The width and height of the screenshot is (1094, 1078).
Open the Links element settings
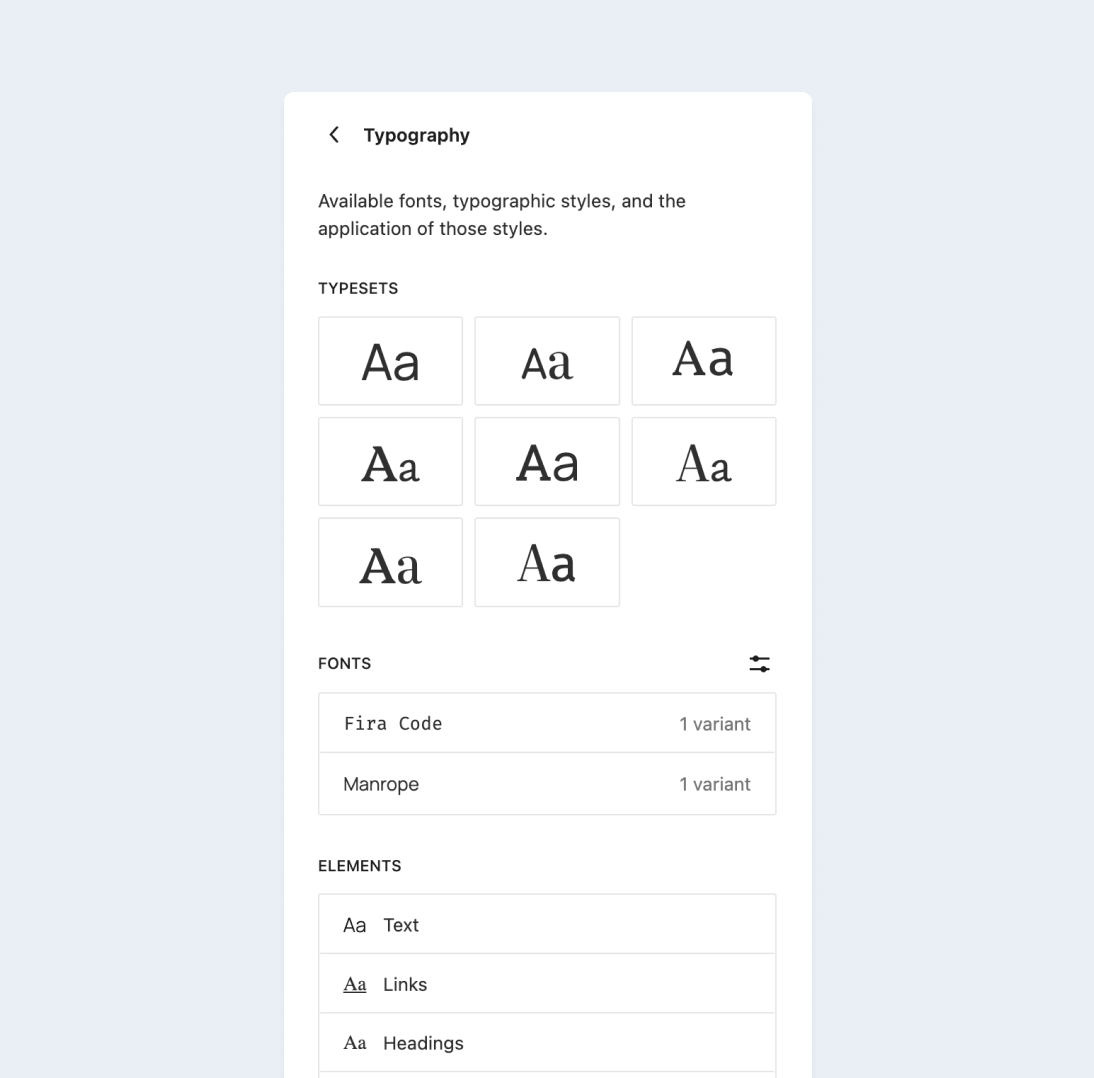(547, 984)
